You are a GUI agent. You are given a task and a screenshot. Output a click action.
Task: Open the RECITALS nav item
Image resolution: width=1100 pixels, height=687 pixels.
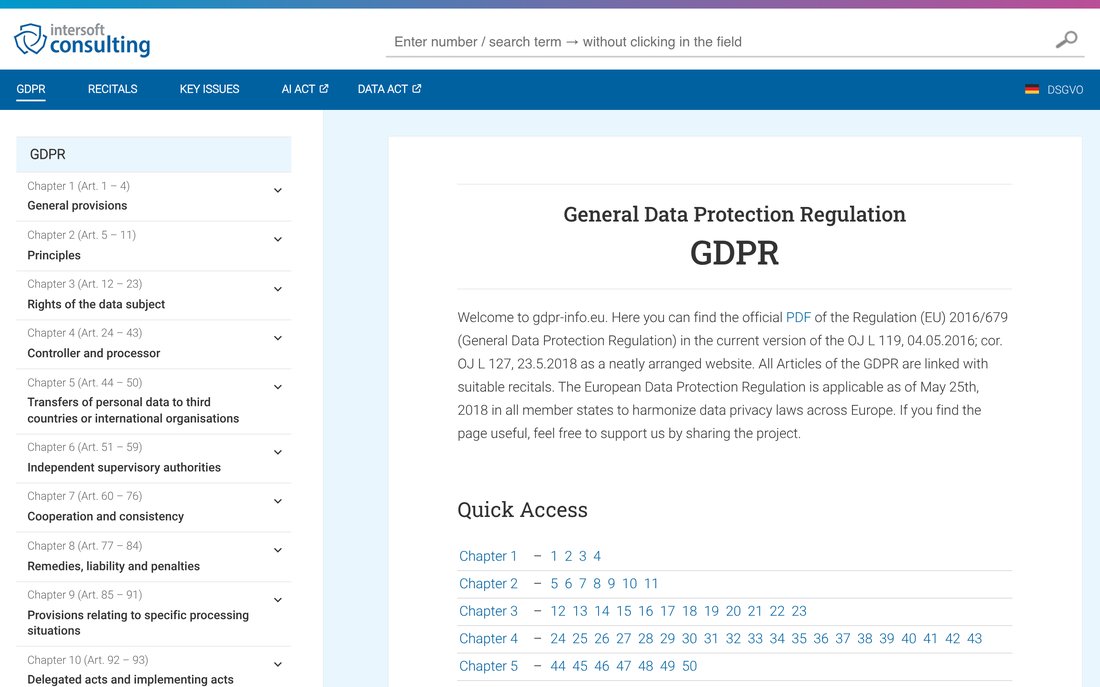tap(112, 89)
